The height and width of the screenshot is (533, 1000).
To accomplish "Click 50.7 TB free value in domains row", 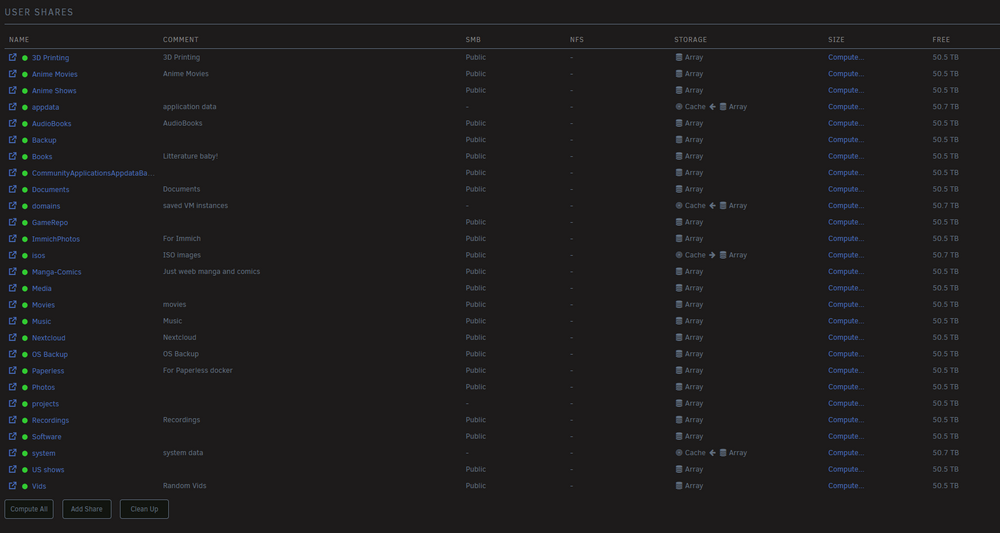I will pyautogui.click(x=945, y=205).
